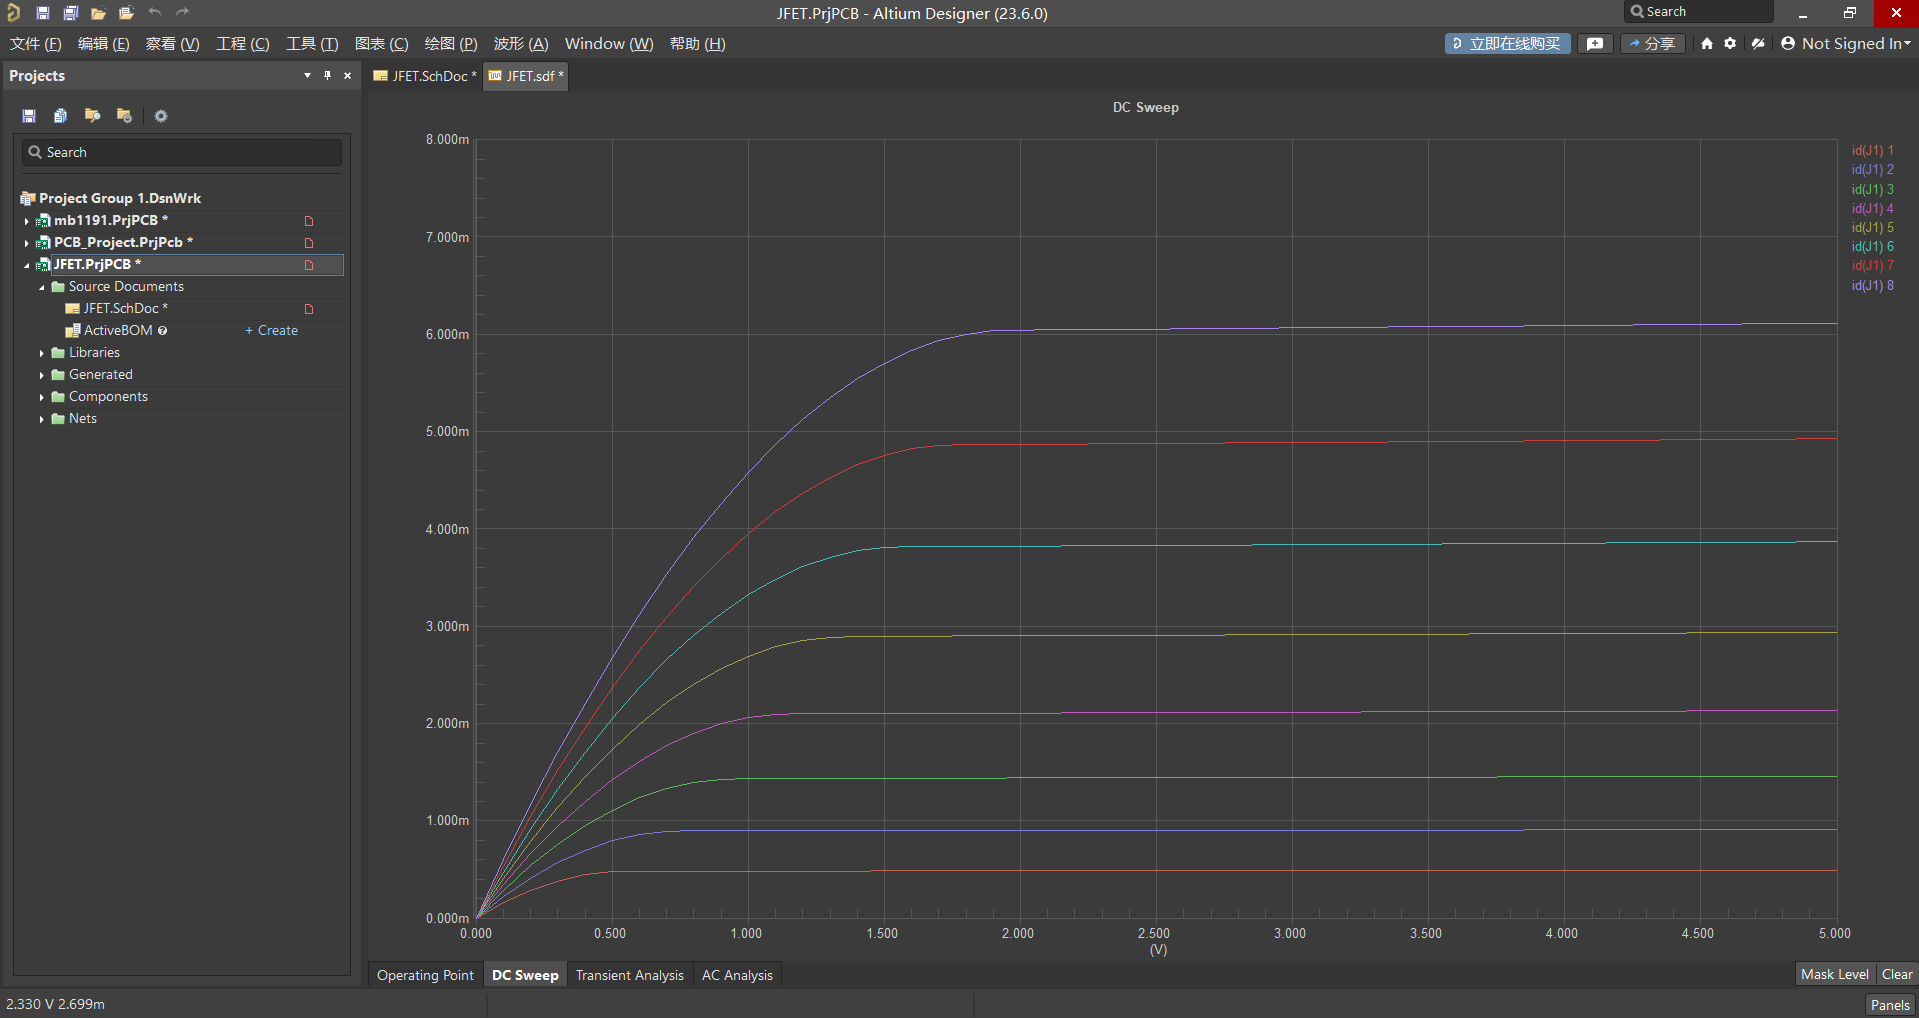The height and width of the screenshot is (1018, 1919).
Task: Open the Projects panel dropdown arrow
Action: click(x=307, y=76)
